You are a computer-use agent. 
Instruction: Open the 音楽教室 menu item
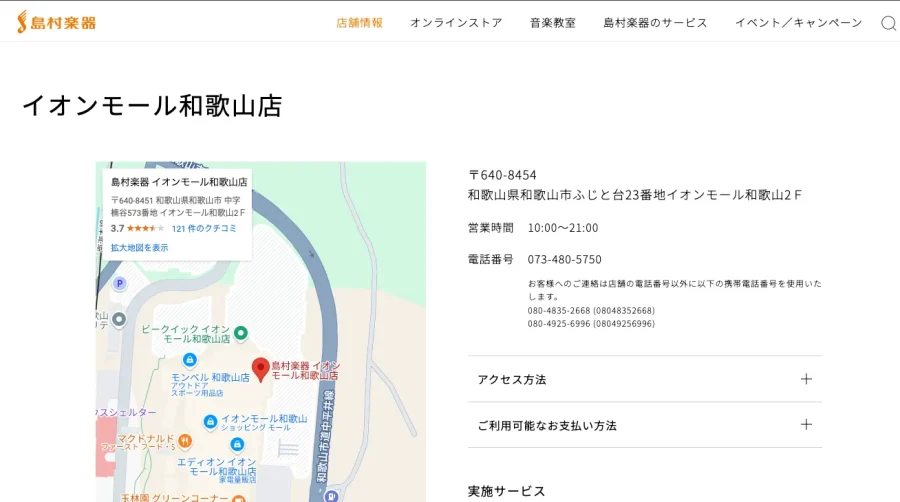pos(553,23)
